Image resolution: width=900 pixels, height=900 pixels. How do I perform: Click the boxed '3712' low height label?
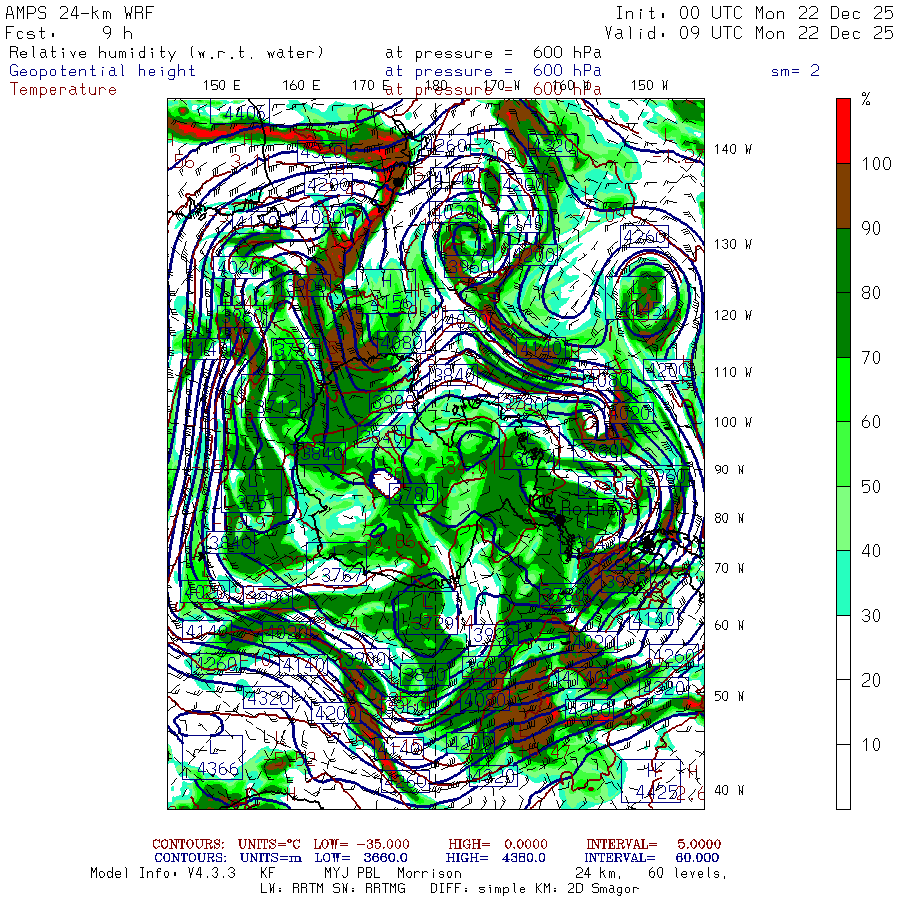[x=271, y=395]
